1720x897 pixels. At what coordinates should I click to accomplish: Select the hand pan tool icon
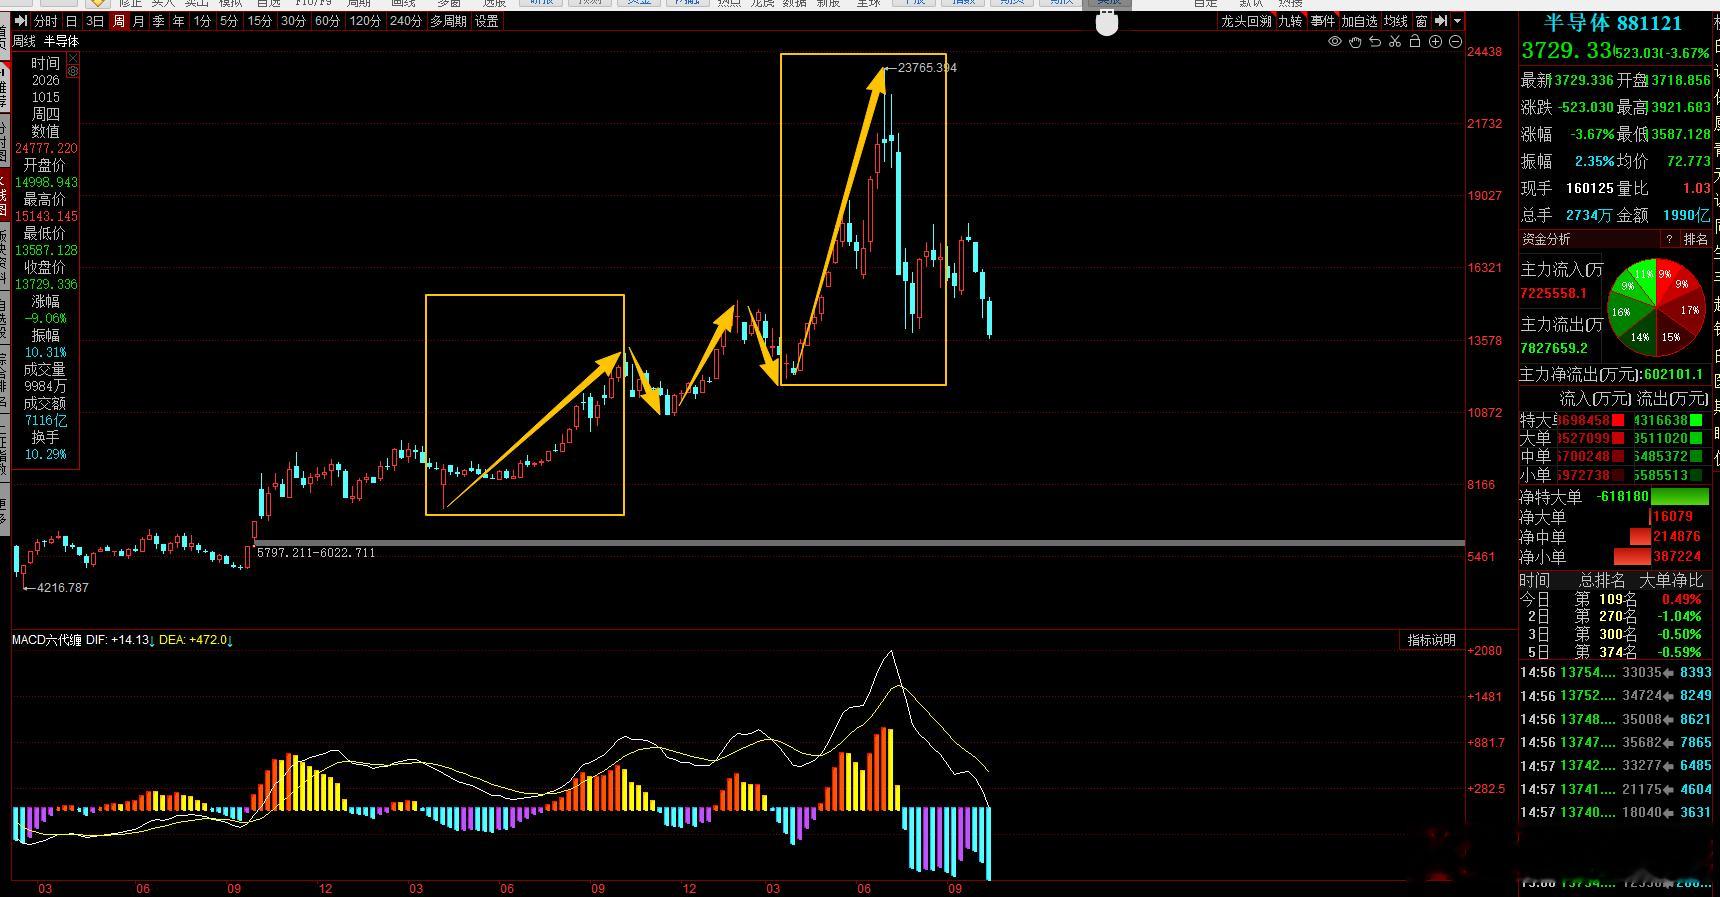(1355, 42)
